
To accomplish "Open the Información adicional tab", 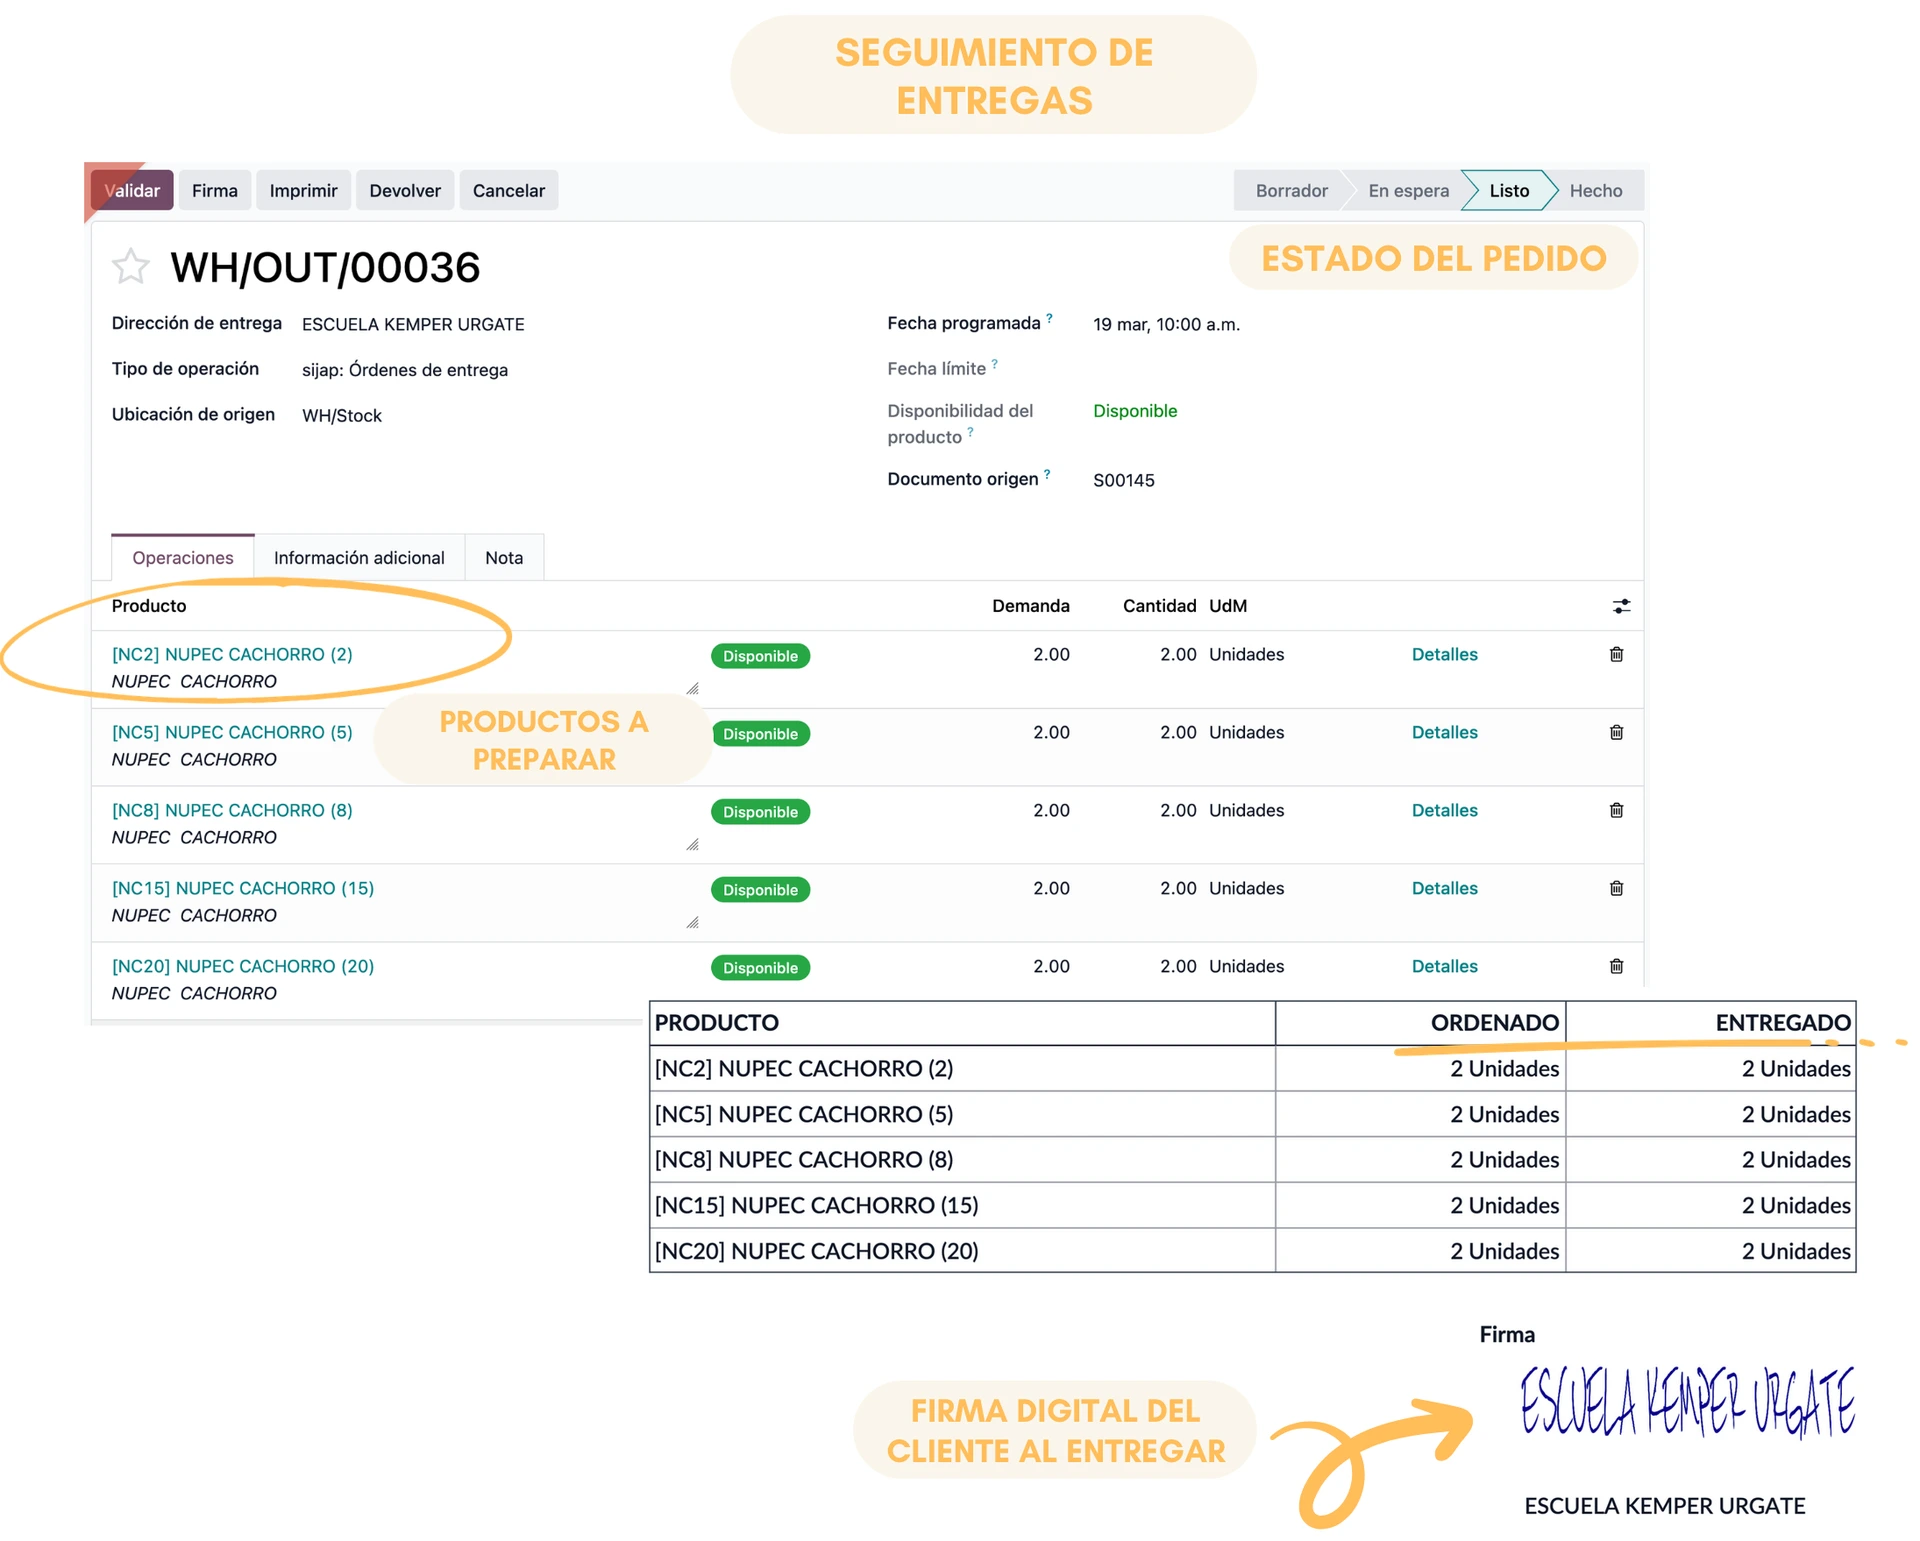I will click(x=359, y=558).
